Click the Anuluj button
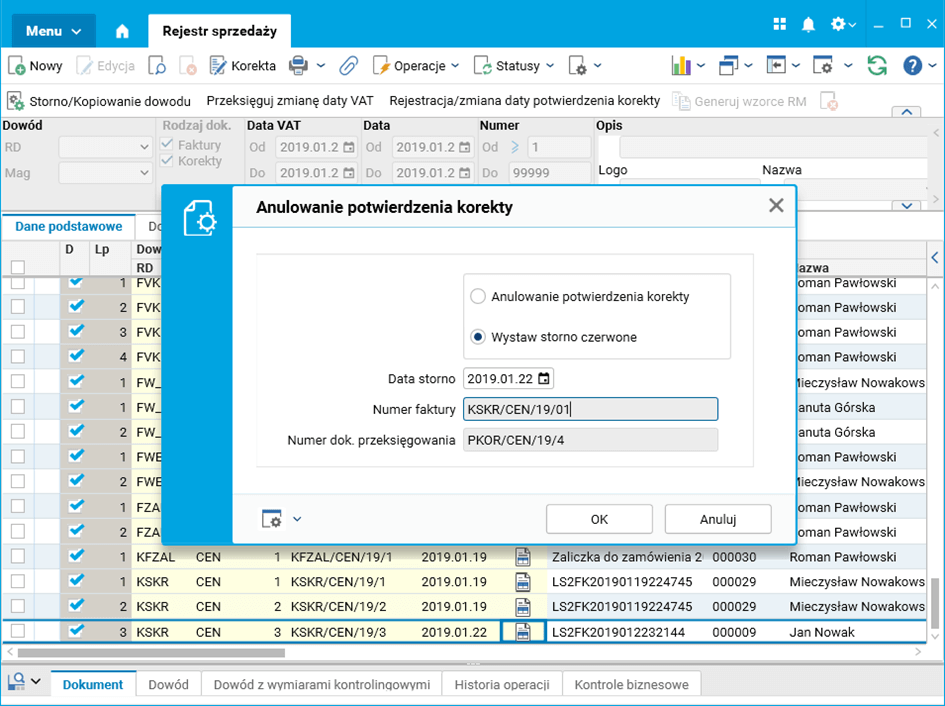Screen dimensions: 945x706 pos(718,519)
